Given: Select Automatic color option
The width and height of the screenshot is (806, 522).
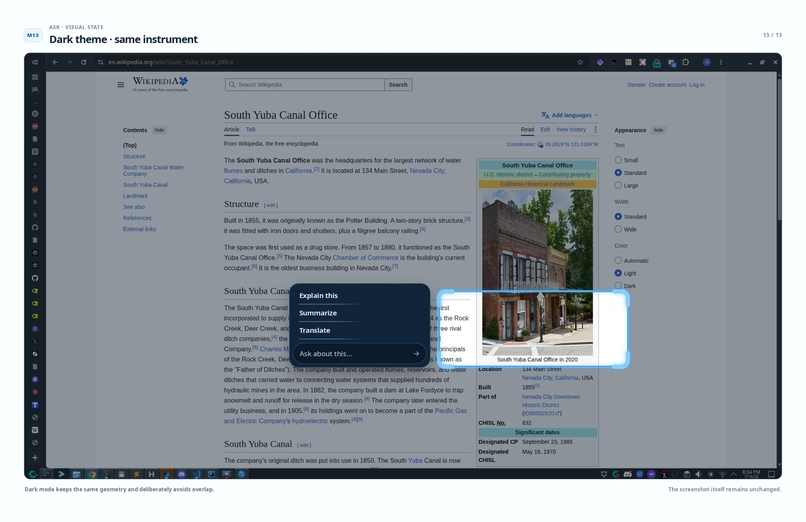Looking at the screenshot, I should [618, 260].
